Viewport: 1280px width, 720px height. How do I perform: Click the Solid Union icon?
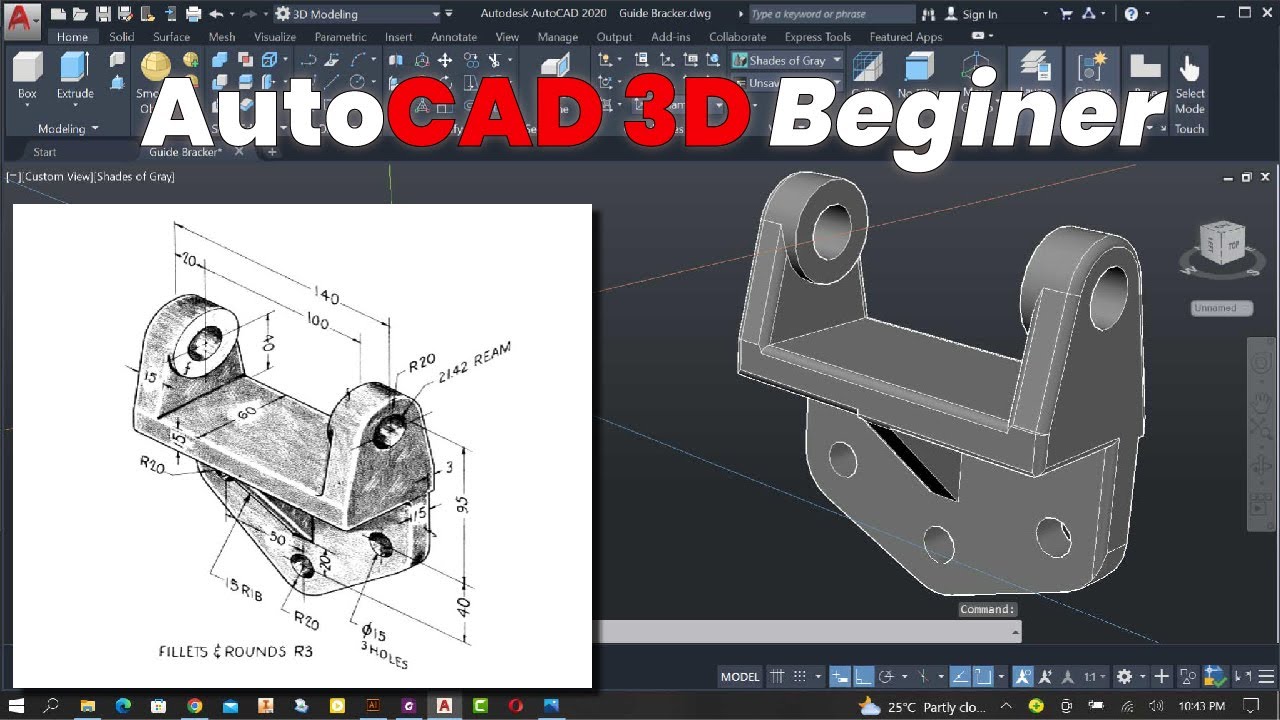pyautogui.click(x=219, y=60)
